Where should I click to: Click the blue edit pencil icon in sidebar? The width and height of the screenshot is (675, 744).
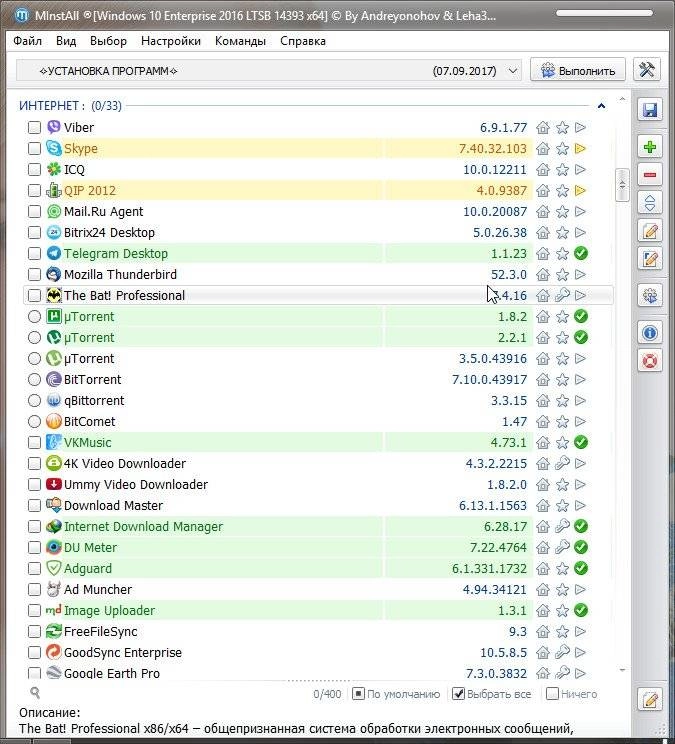point(649,259)
